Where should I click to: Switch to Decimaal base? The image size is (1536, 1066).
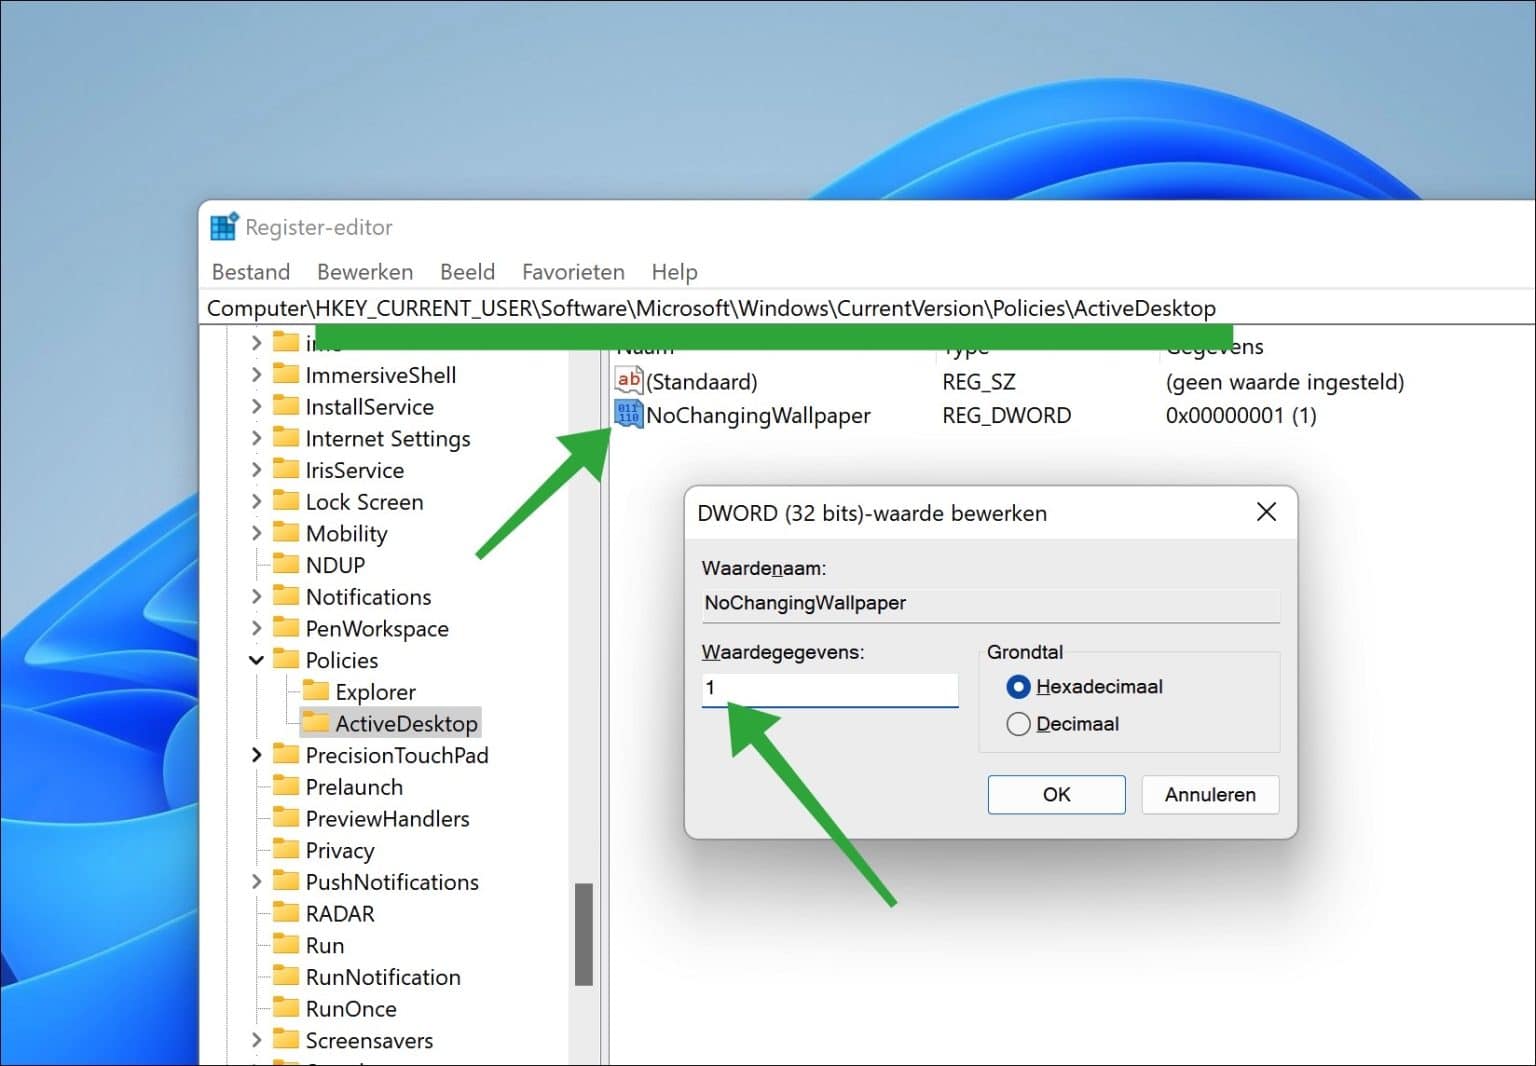(1017, 723)
